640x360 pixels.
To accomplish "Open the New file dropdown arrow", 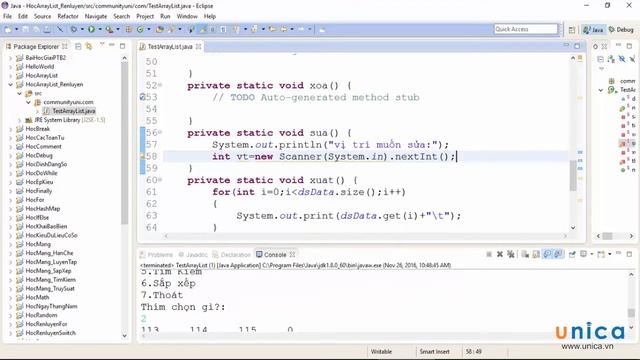I will point(16,29).
